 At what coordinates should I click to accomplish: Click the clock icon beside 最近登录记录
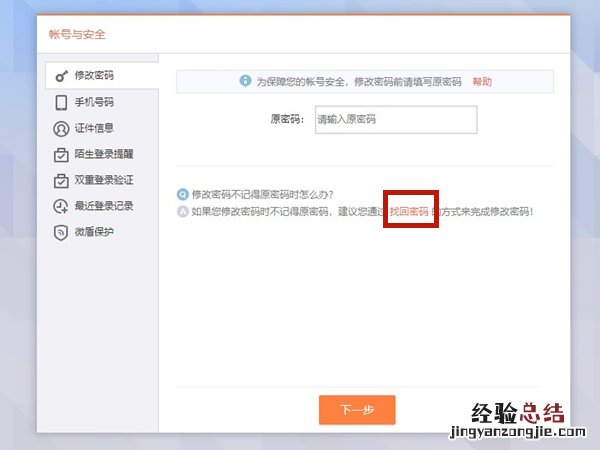click(x=60, y=206)
